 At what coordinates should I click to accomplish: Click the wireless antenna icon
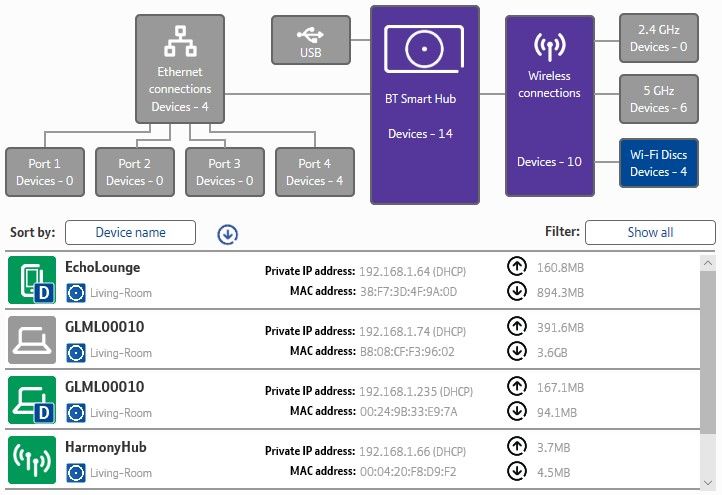548,47
